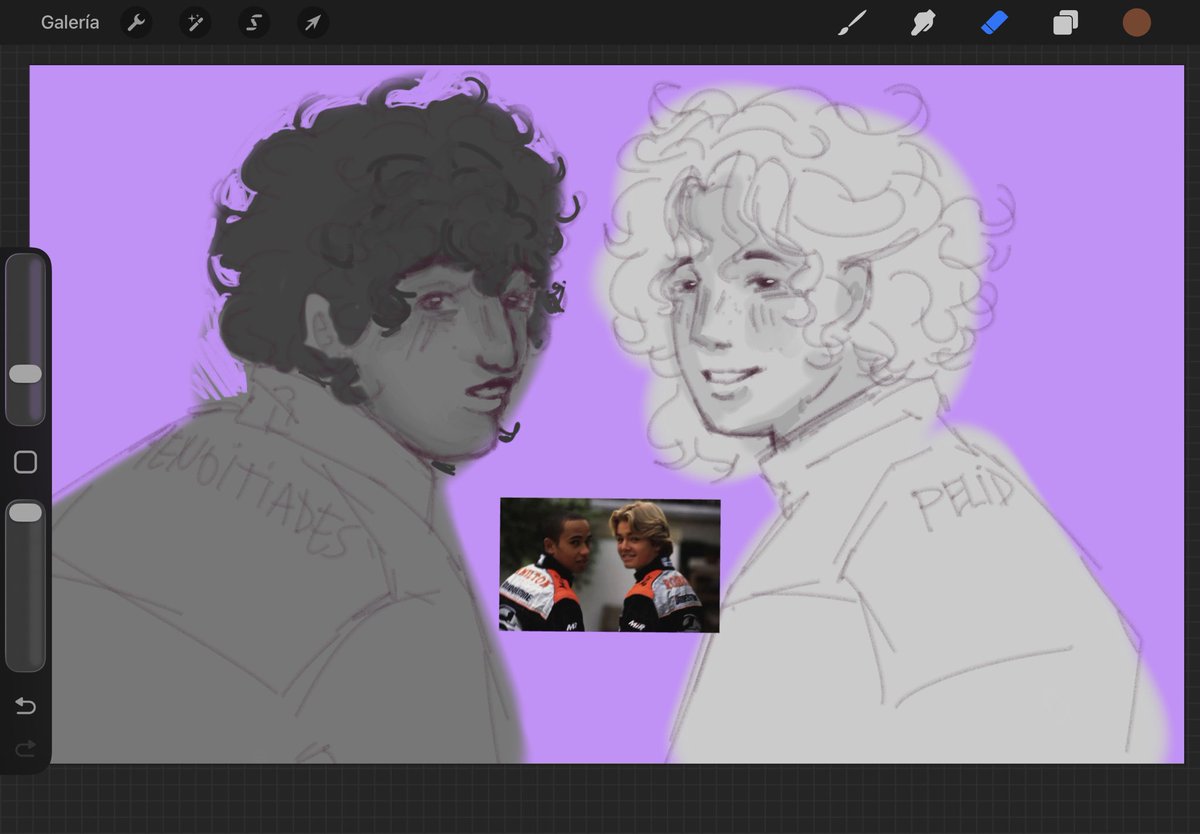This screenshot has width=1200, height=834.
Task: Open the brown active color swatch
Action: [x=1136, y=22]
